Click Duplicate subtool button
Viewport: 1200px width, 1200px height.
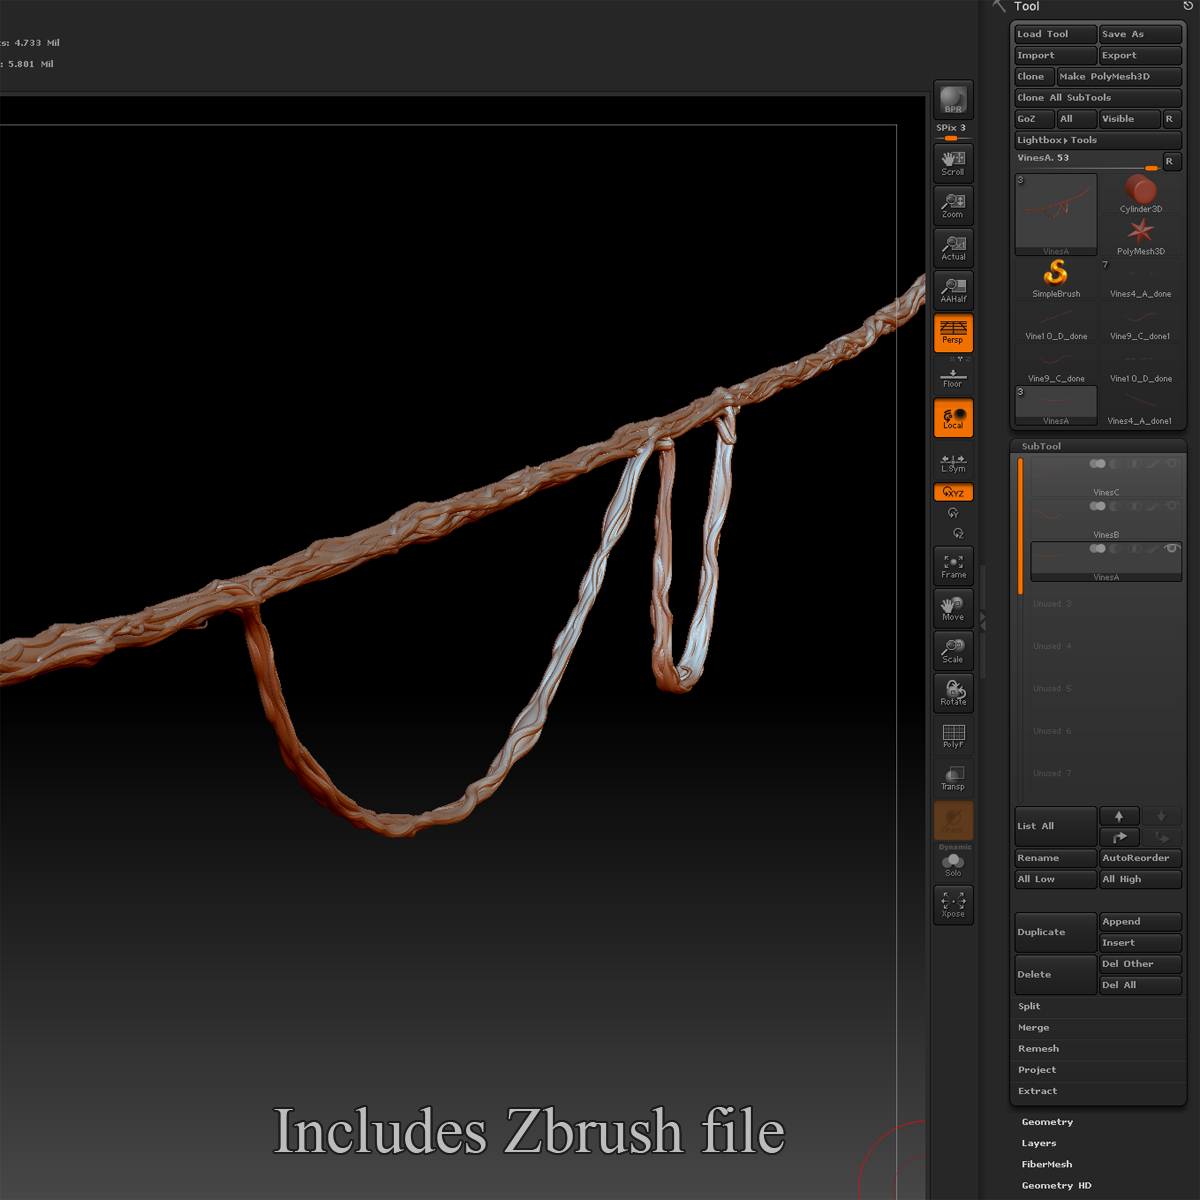(1055, 932)
